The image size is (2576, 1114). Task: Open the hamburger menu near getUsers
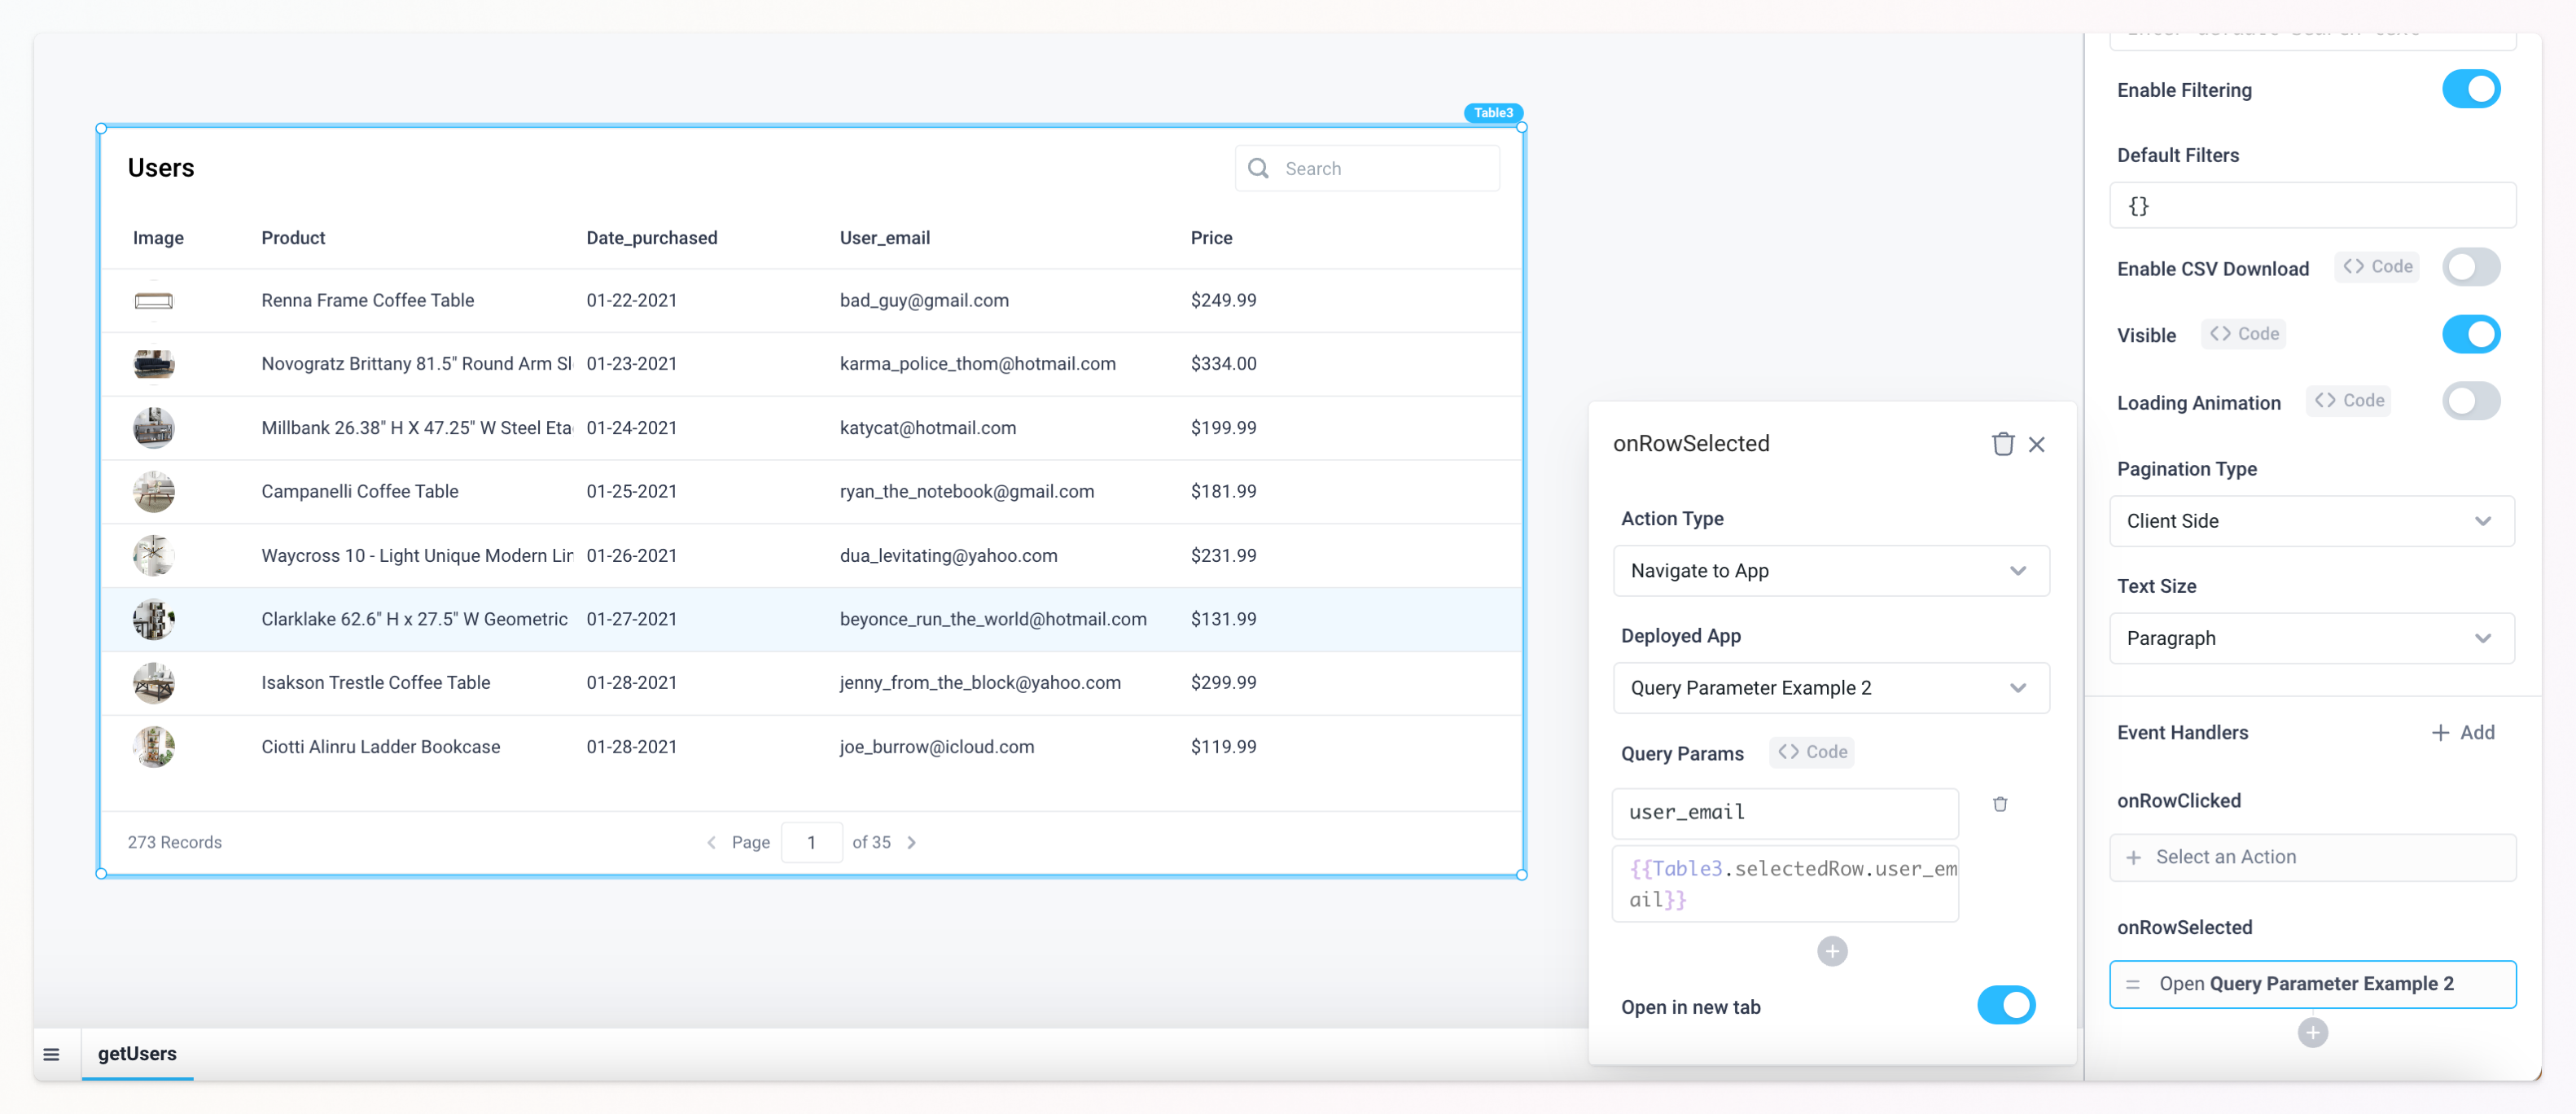pyautogui.click(x=51, y=1054)
